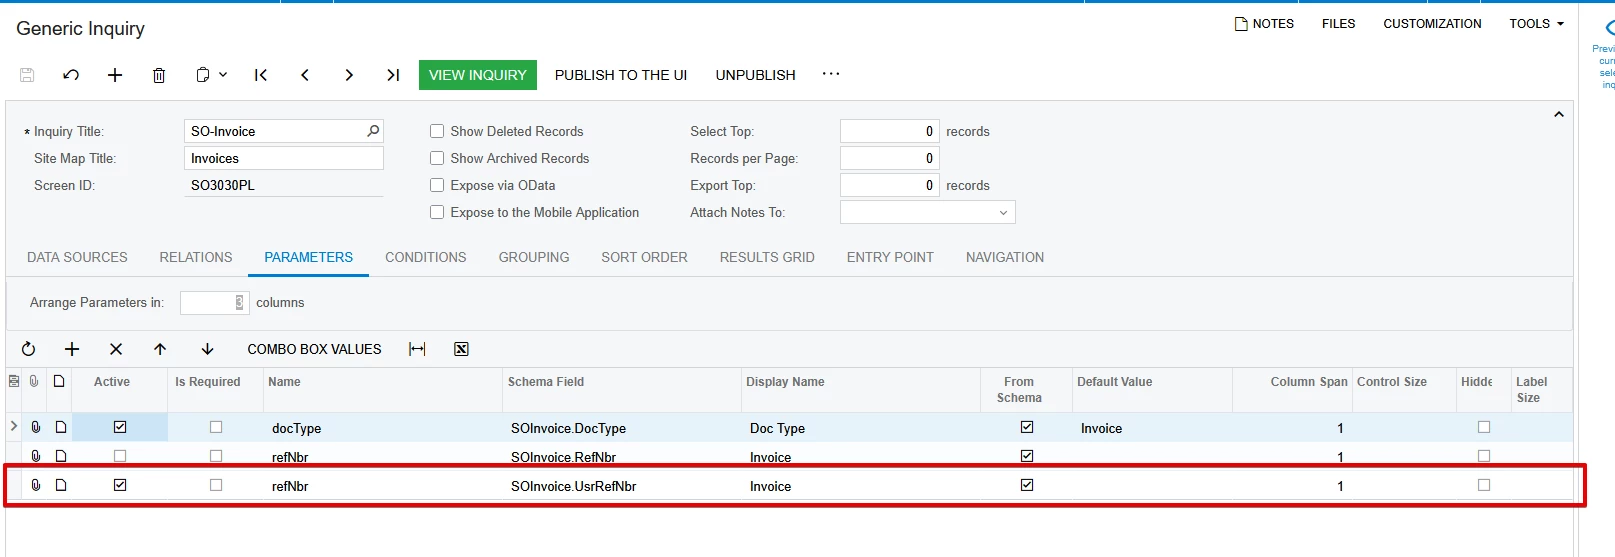The width and height of the screenshot is (1615, 557).
Task: Move parameter row down
Action: point(207,349)
